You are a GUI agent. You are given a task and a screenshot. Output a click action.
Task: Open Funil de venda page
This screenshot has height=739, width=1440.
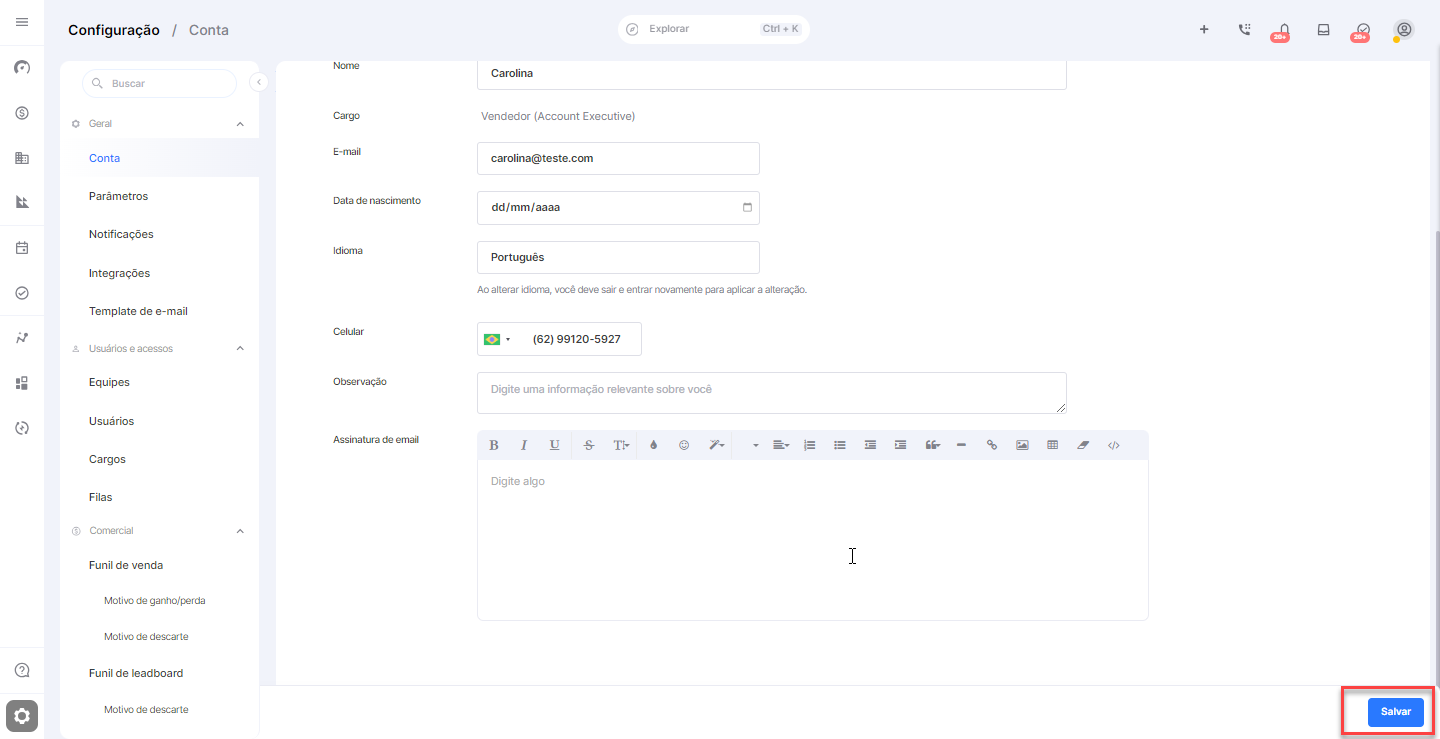[126, 565]
